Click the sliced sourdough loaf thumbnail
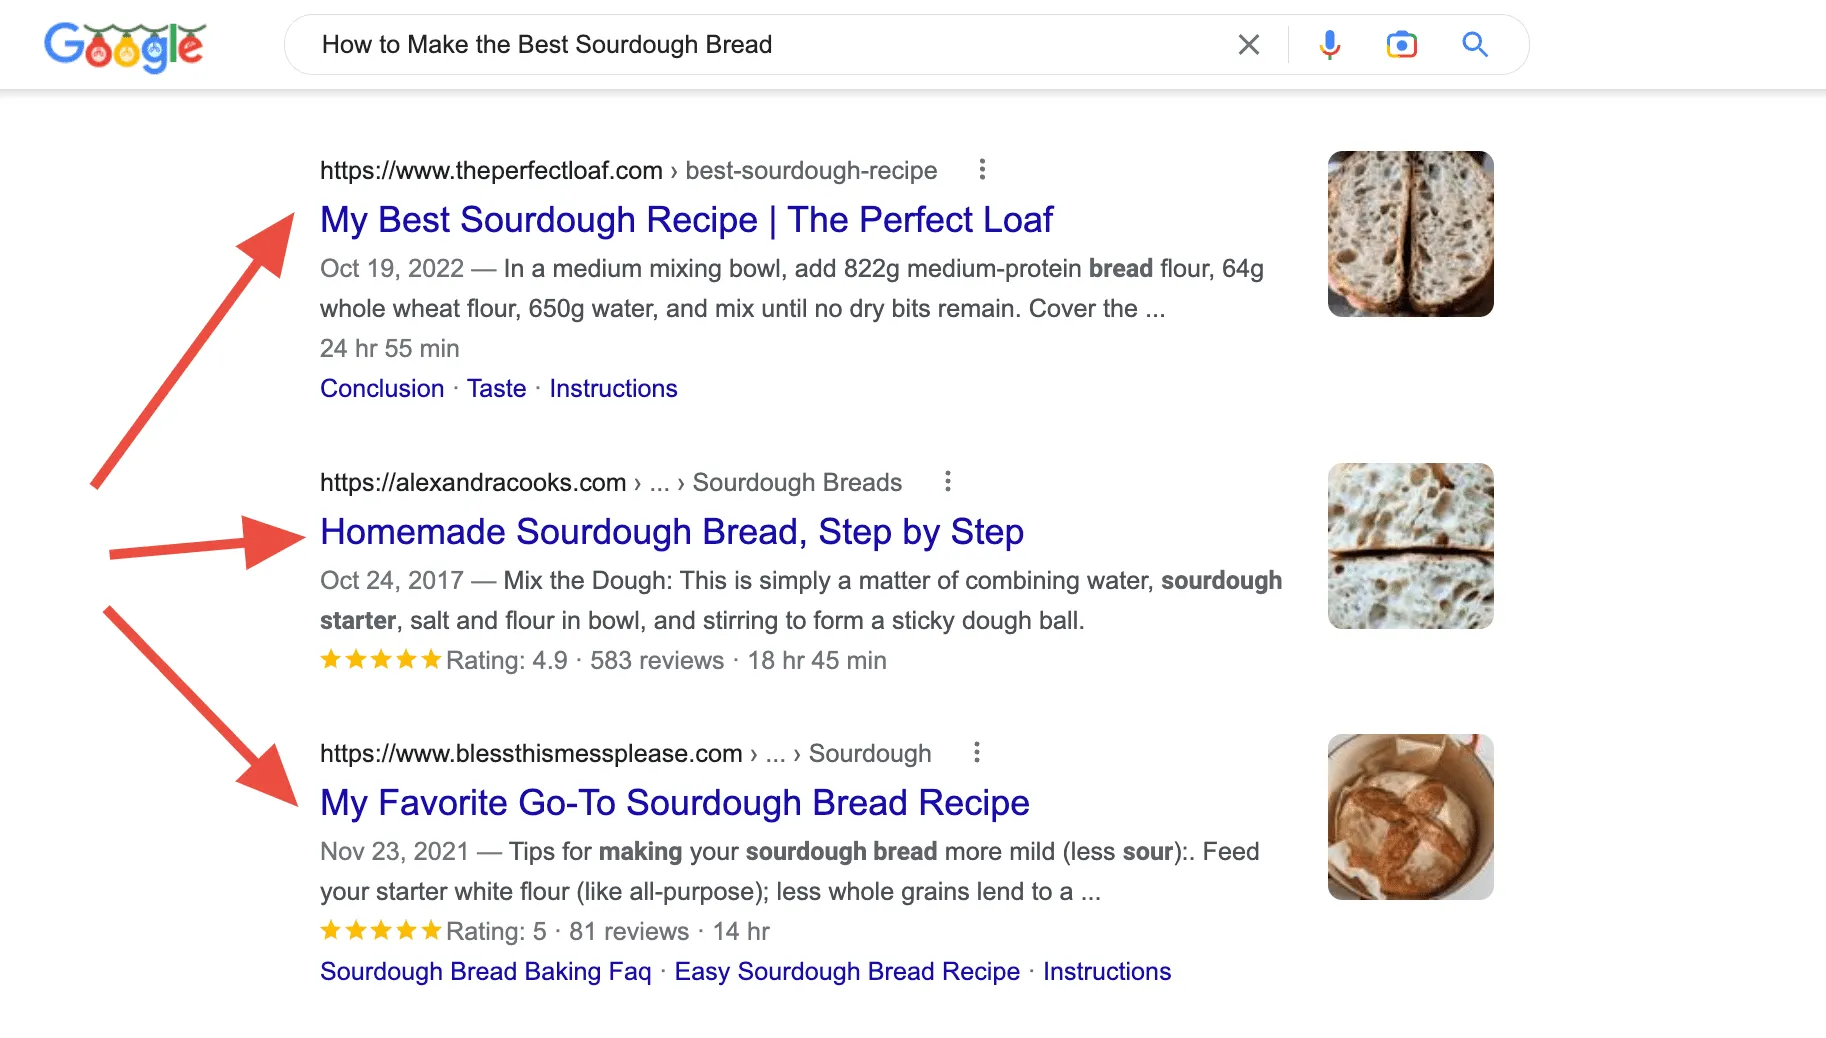Image resolution: width=1826 pixels, height=1038 pixels. point(1410,234)
